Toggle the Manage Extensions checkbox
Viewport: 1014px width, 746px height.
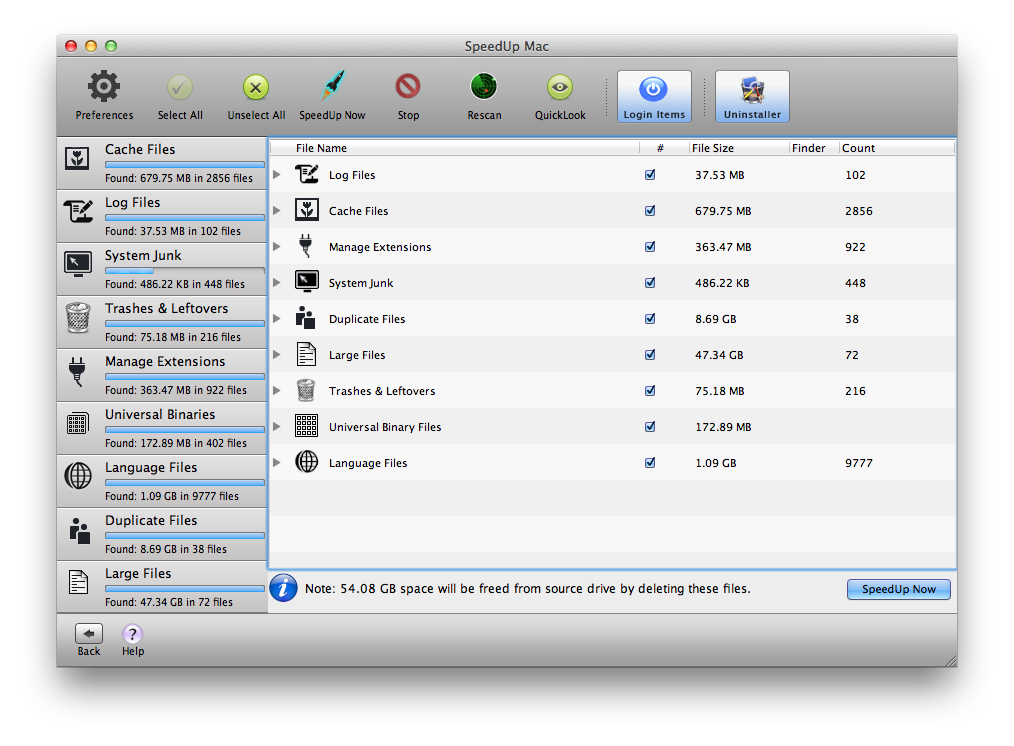tap(650, 246)
